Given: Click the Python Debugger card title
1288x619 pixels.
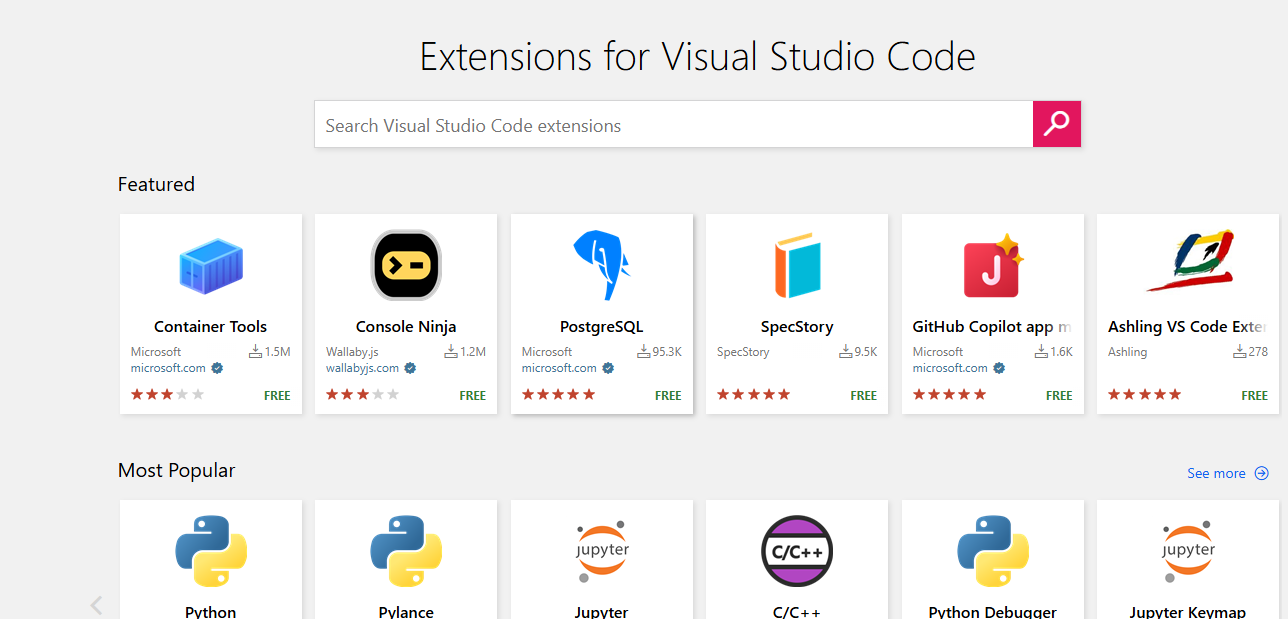Looking at the screenshot, I should [993, 612].
